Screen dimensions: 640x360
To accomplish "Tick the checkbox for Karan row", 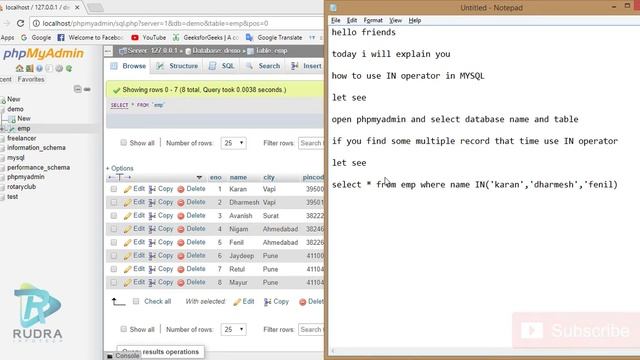I will click(x=113, y=189).
